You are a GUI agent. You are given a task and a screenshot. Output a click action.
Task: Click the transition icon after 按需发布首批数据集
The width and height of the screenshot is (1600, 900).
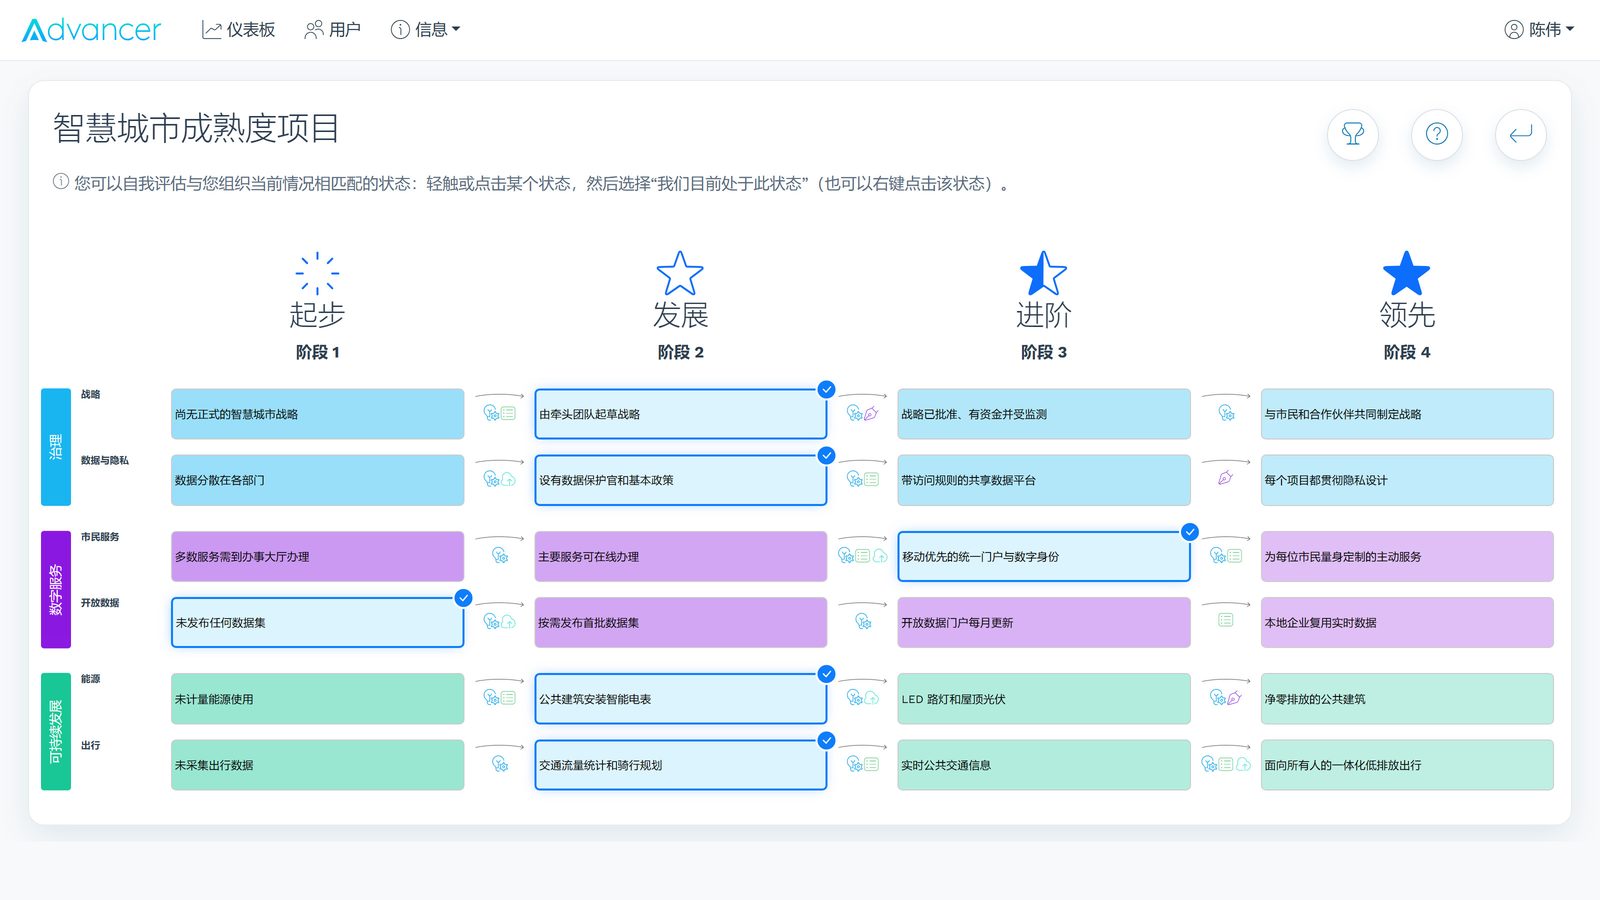863,622
